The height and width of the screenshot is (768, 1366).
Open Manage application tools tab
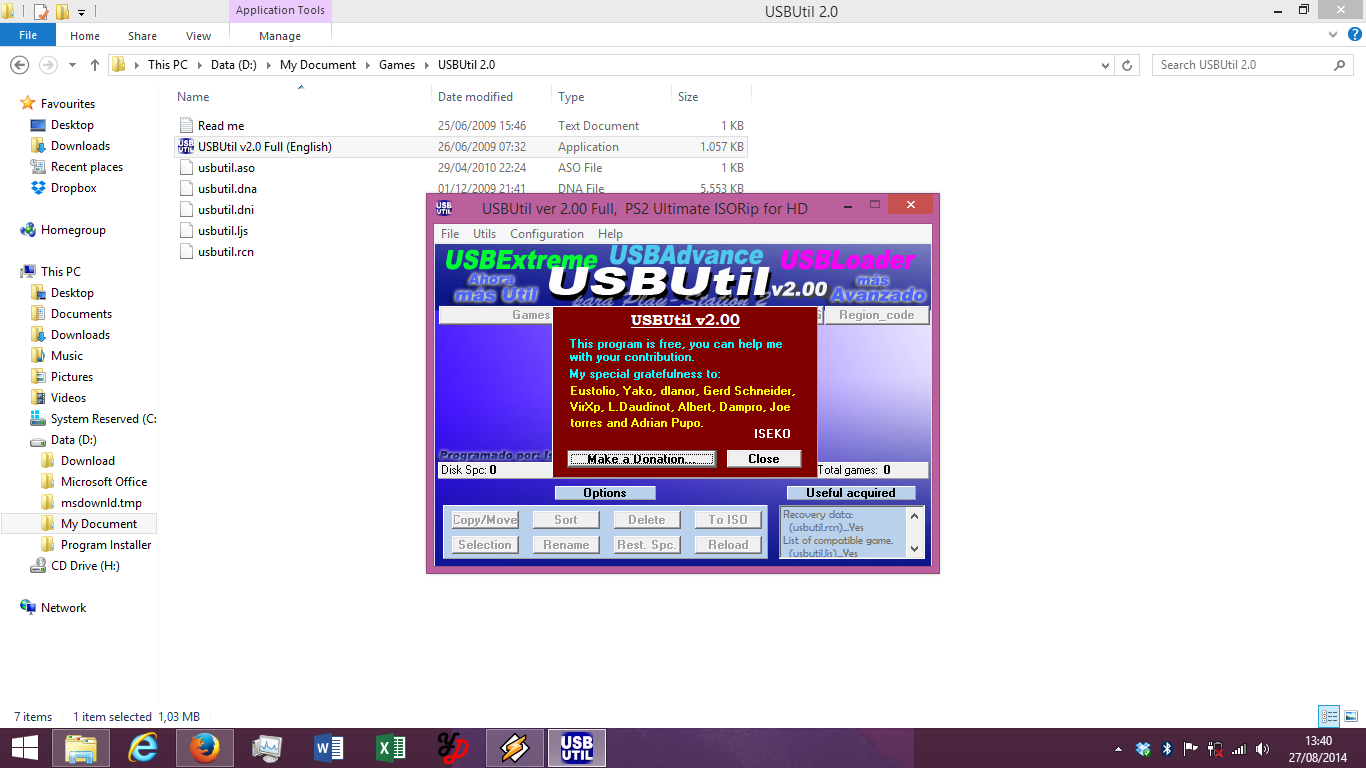[280, 36]
